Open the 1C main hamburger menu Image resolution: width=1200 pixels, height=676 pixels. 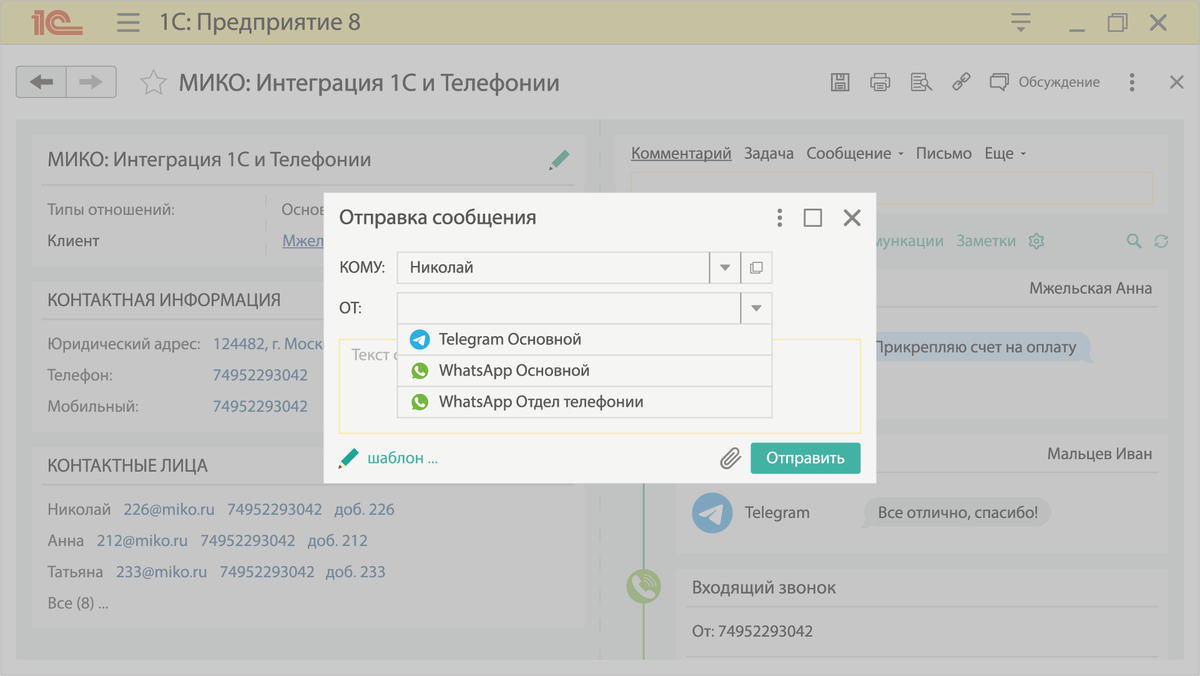(x=127, y=22)
